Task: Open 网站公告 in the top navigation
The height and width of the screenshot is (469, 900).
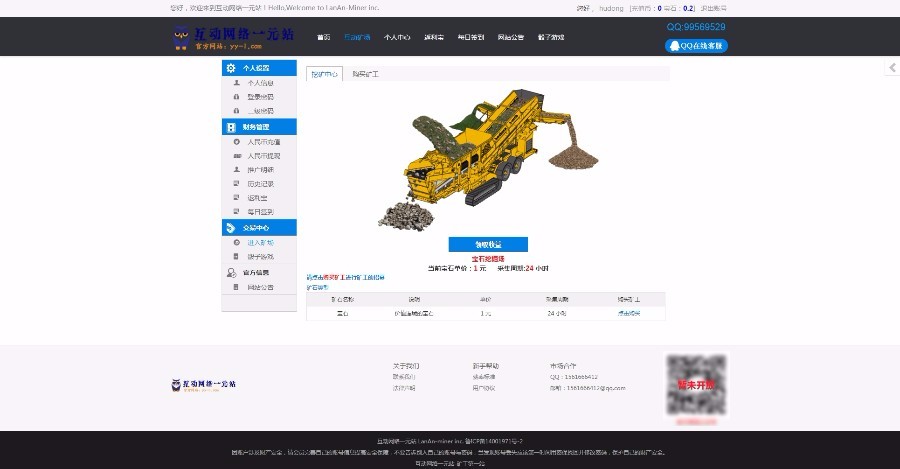Action: coord(511,37)
